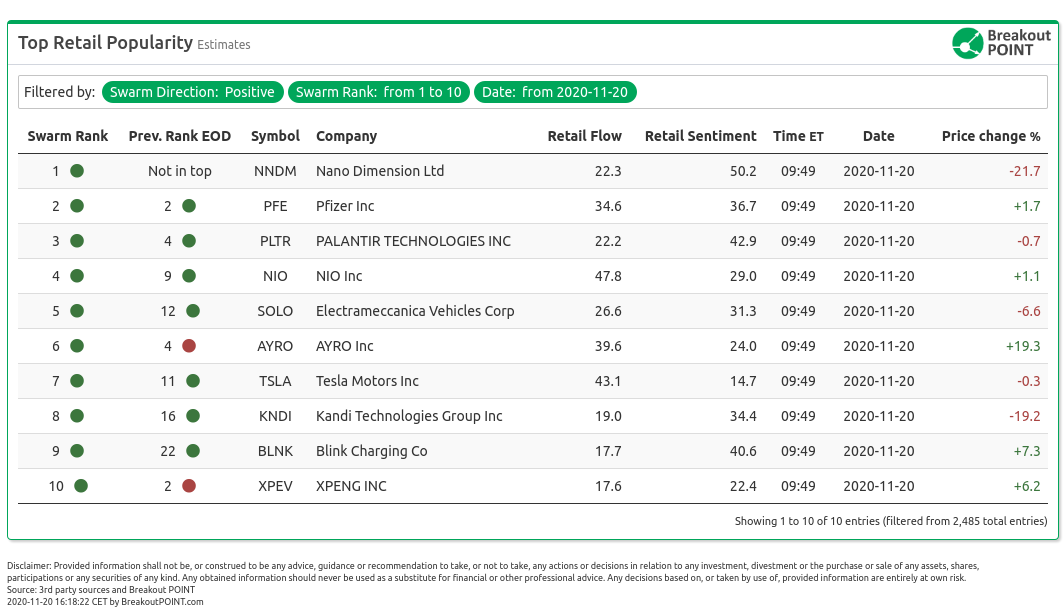Click the Not in top cell
This screenshot has width=1063, height=612.
tap(180, 171)
